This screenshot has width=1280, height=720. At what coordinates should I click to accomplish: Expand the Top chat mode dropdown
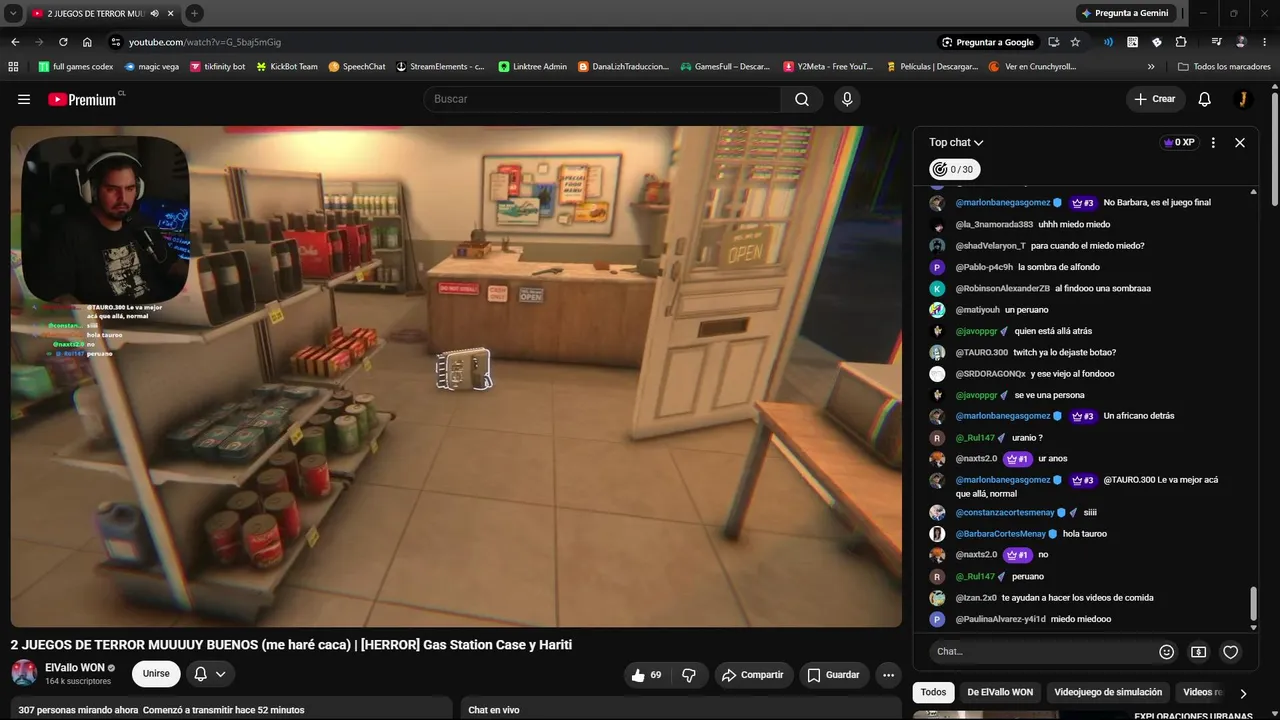click(x=956, y=142)
